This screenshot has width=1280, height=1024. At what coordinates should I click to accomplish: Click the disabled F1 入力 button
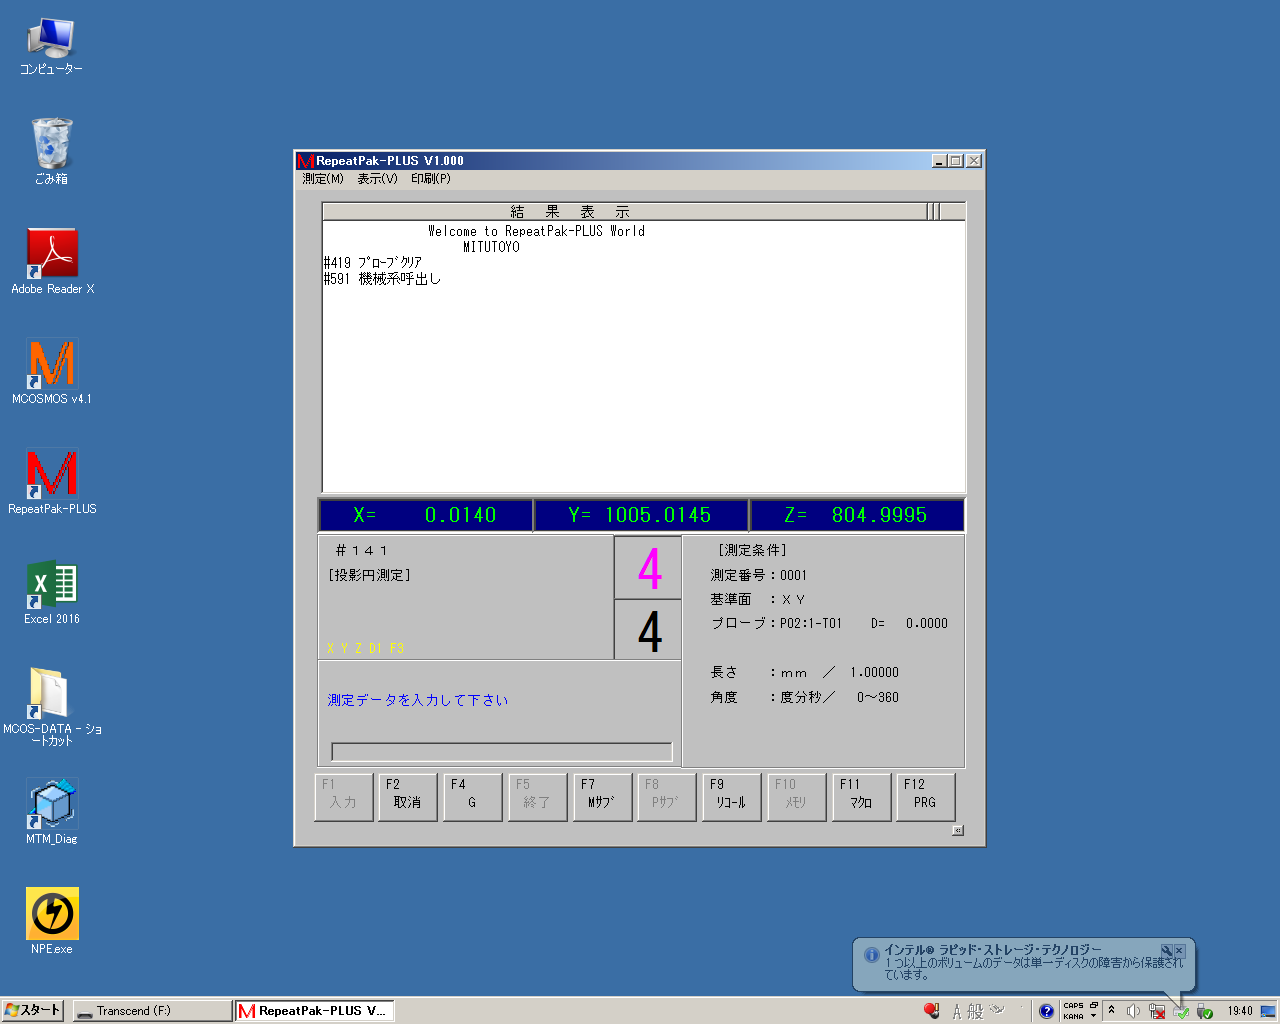coord(344,797)
